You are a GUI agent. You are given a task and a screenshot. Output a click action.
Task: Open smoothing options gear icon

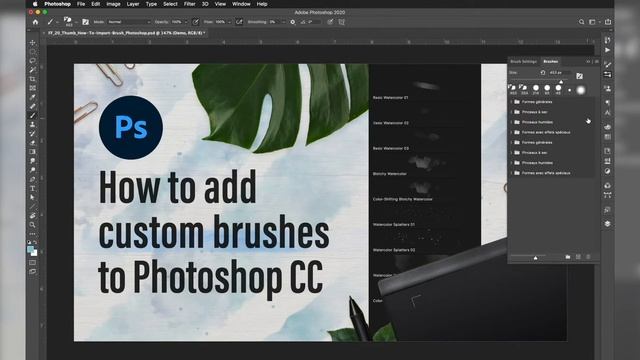[293, 22]
